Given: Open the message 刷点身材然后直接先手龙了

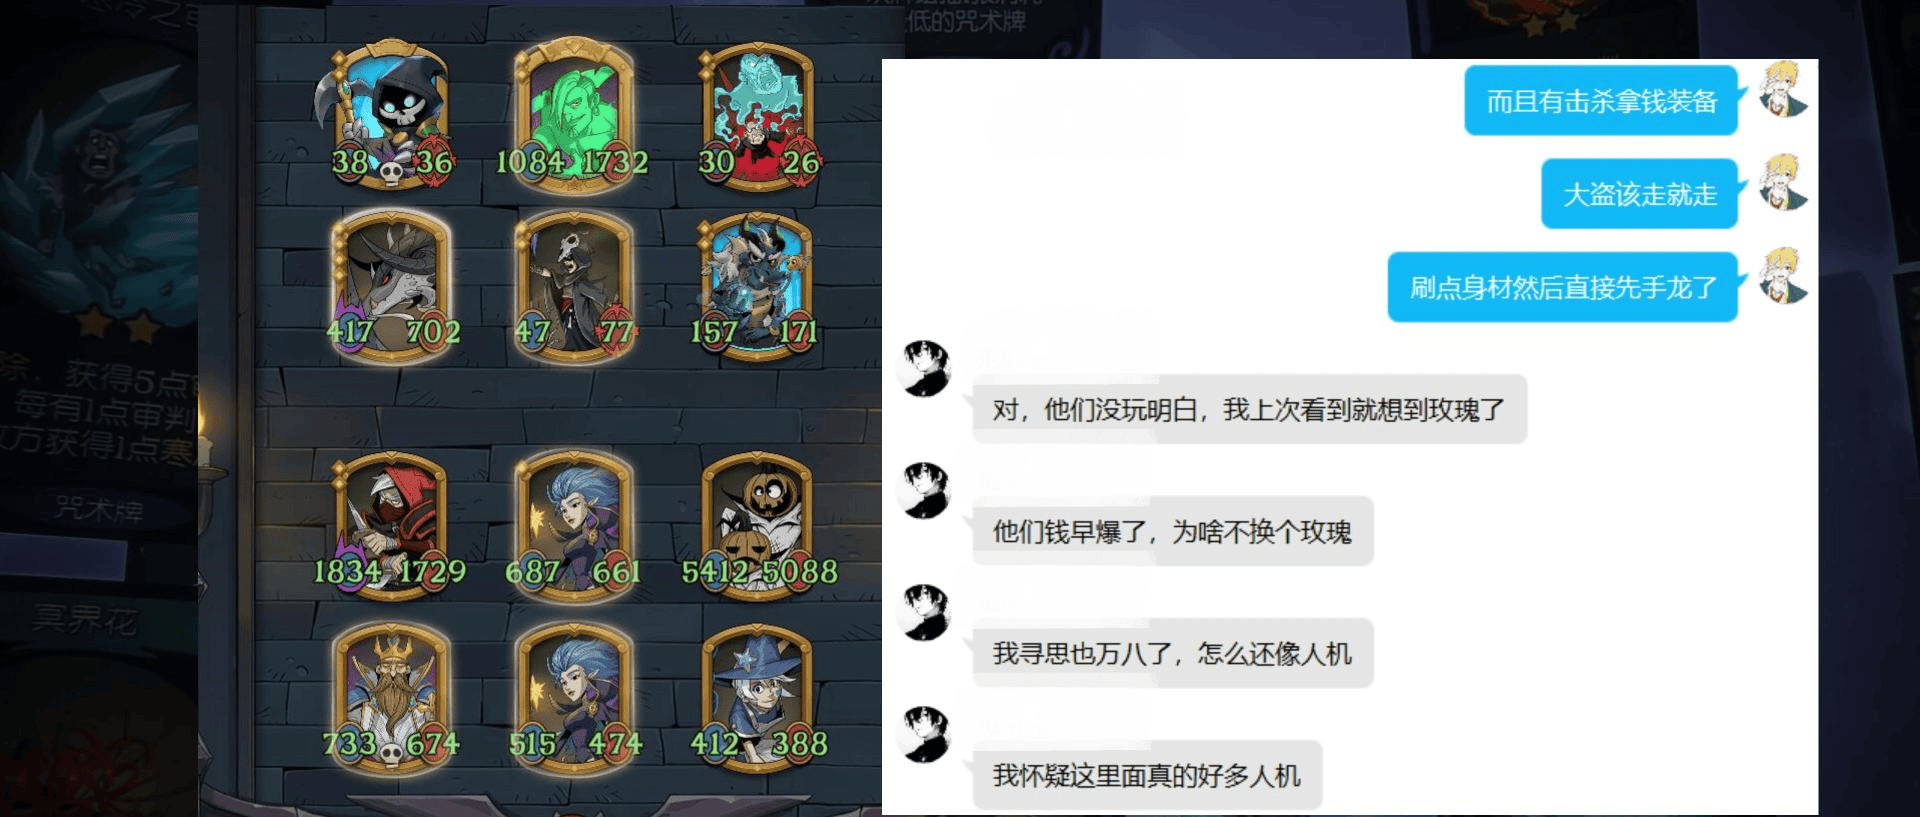Looking at the screenshot, I should [1563, 287].
